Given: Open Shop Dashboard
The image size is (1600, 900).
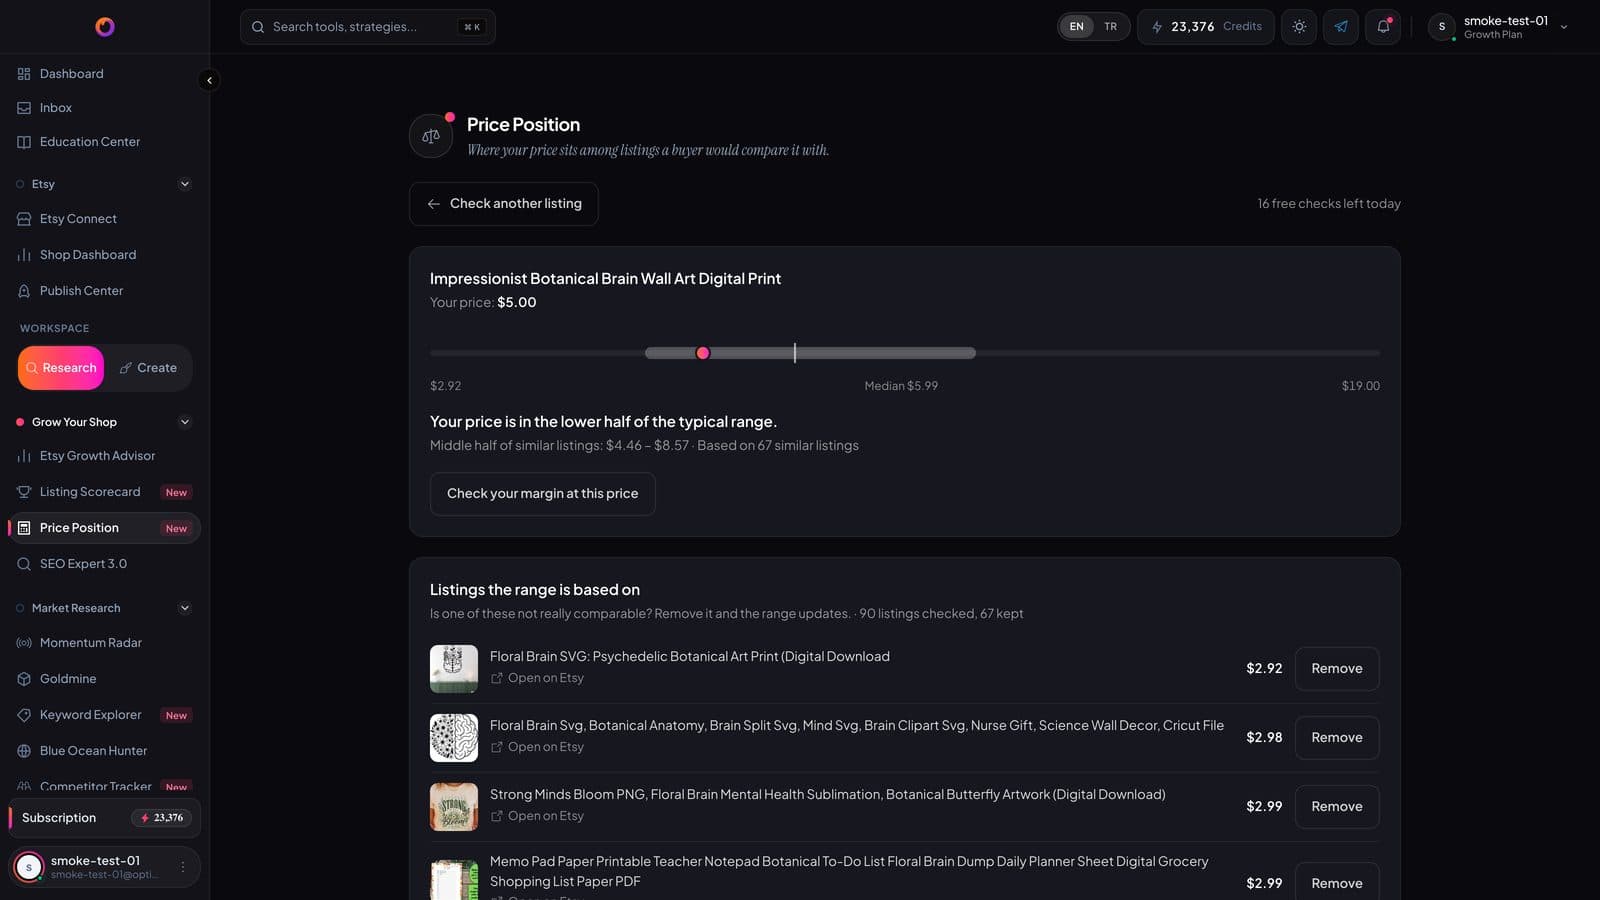Looking at the screenshot, I should click(x=104, y=255).
